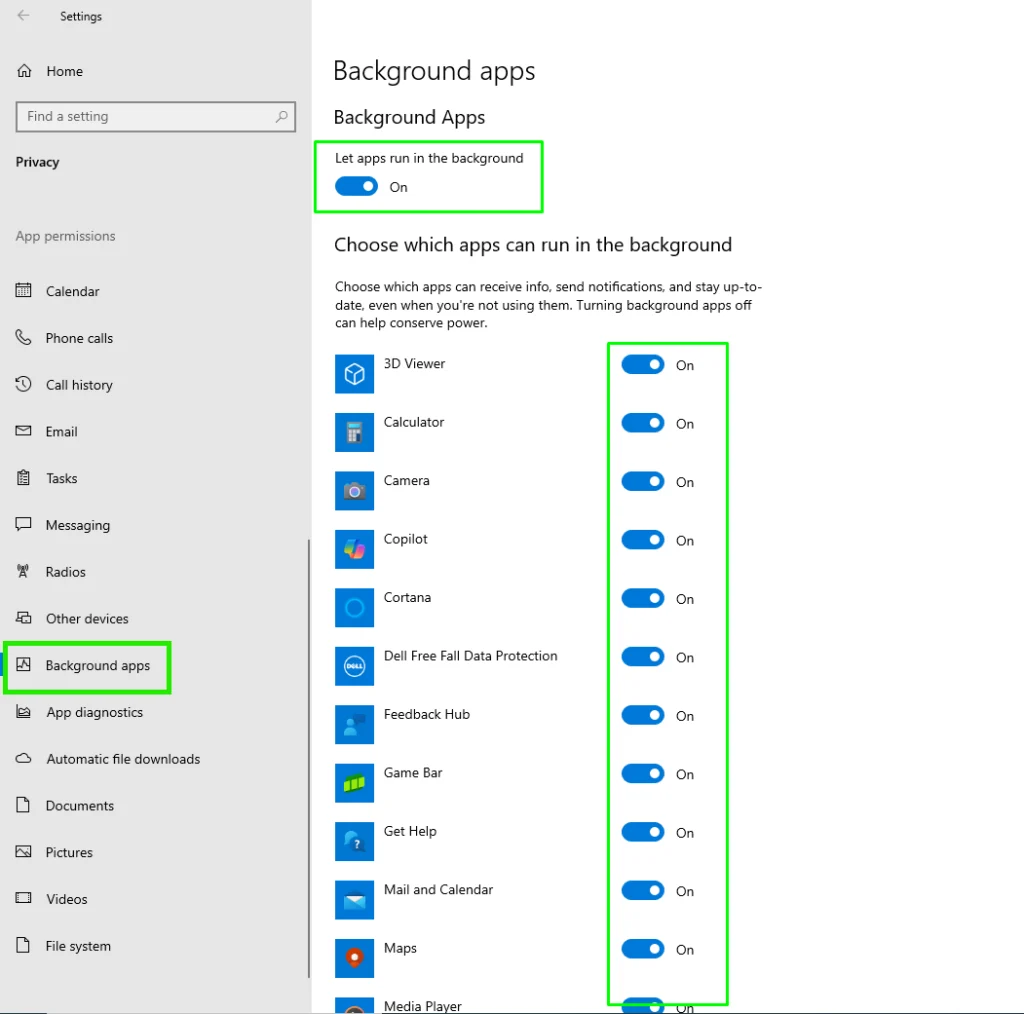Click the Phone calls handset icon
The height and width of the screenshot is (1014, 1024).
24,338
